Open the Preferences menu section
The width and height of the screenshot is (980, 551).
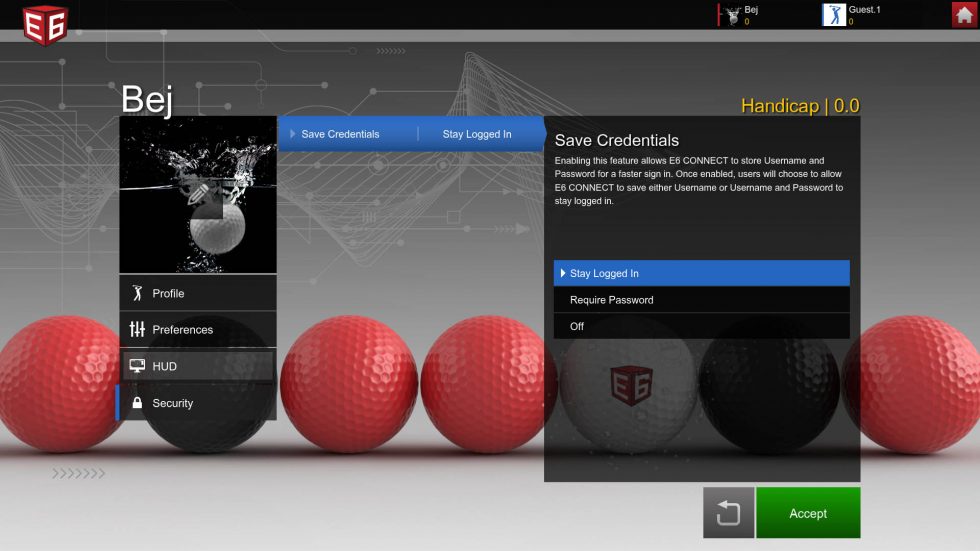(x=198, y=329)
